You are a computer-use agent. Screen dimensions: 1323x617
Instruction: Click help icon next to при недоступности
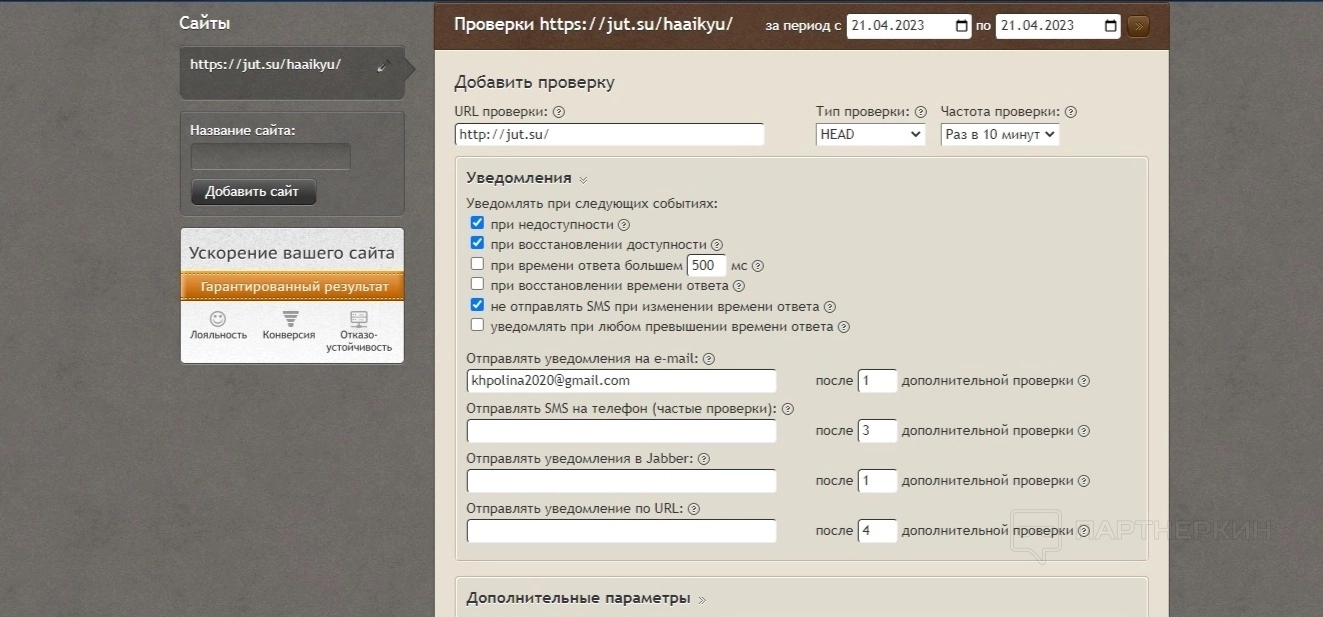pyautogui.click(x=624, y=225)
